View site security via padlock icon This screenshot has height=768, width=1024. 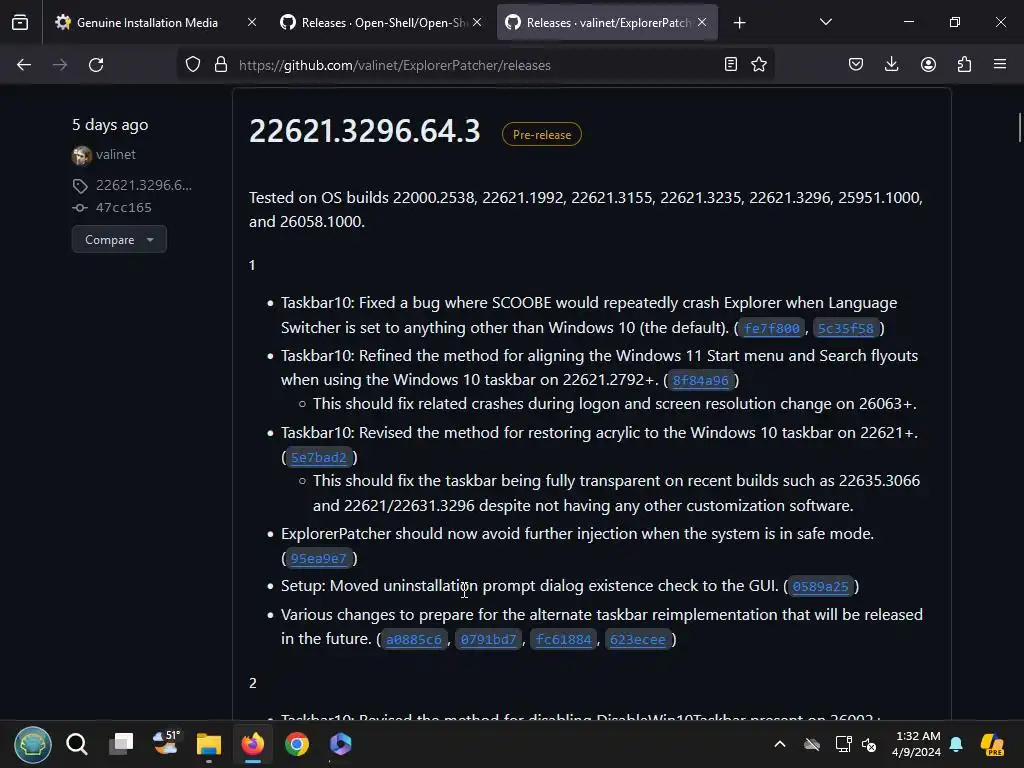click(x=221, y=65)
